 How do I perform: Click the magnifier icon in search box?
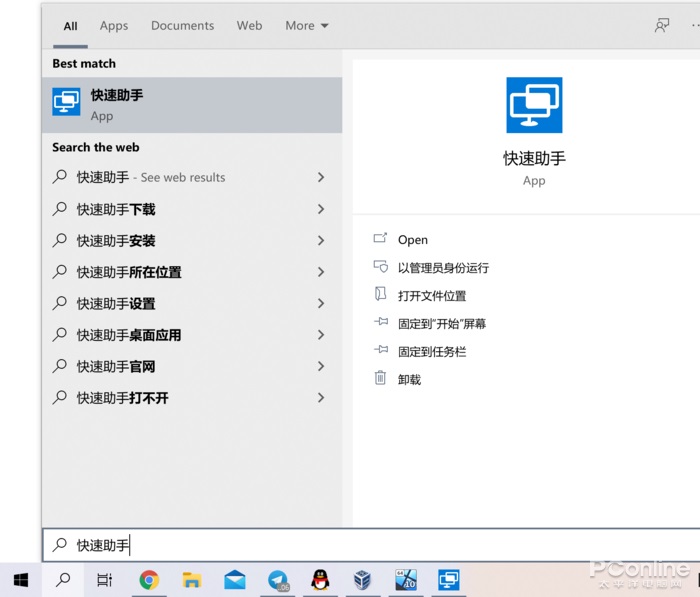pyautogui.click(x=59, y=545)
